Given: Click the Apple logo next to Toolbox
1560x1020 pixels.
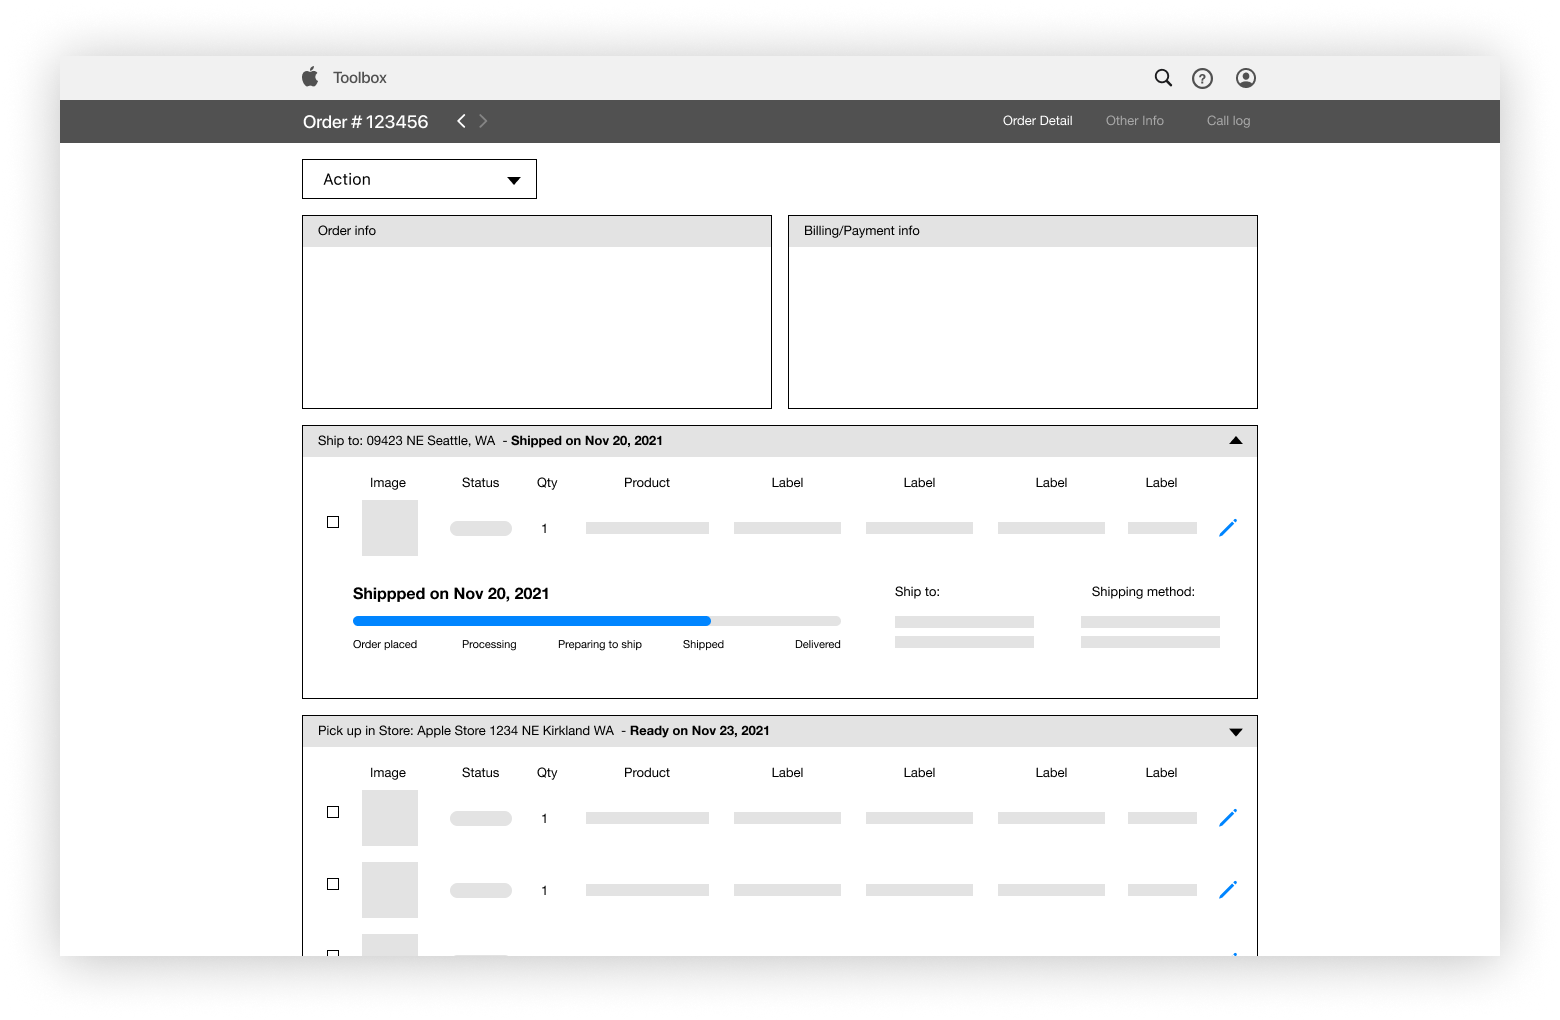Looking at the screenshot, I should coord(311,76).
